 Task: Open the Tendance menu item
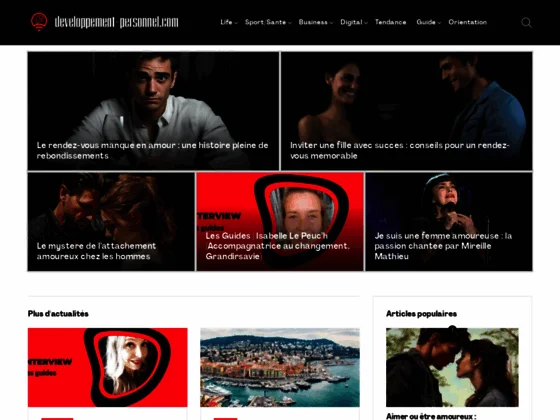390,22
